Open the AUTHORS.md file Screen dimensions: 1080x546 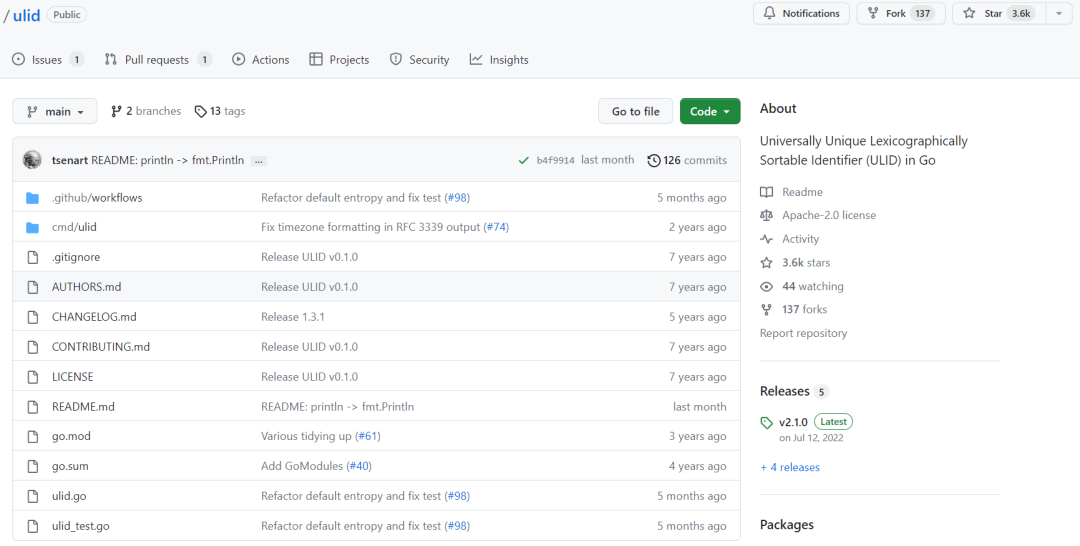click(x=86, y=287)
